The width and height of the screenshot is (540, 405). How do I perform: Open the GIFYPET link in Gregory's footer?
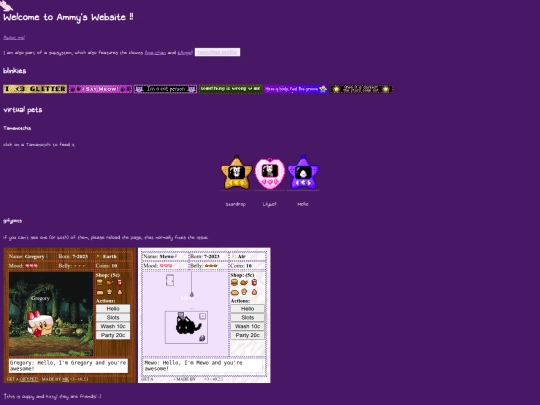[x=29, y=379]
